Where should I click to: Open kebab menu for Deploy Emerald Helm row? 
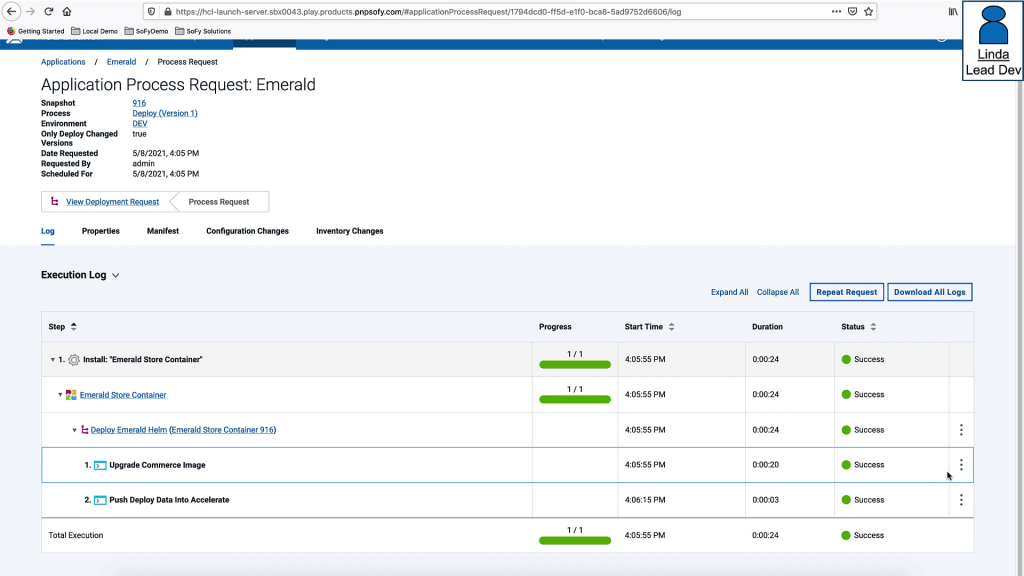(x=961, y=430)
